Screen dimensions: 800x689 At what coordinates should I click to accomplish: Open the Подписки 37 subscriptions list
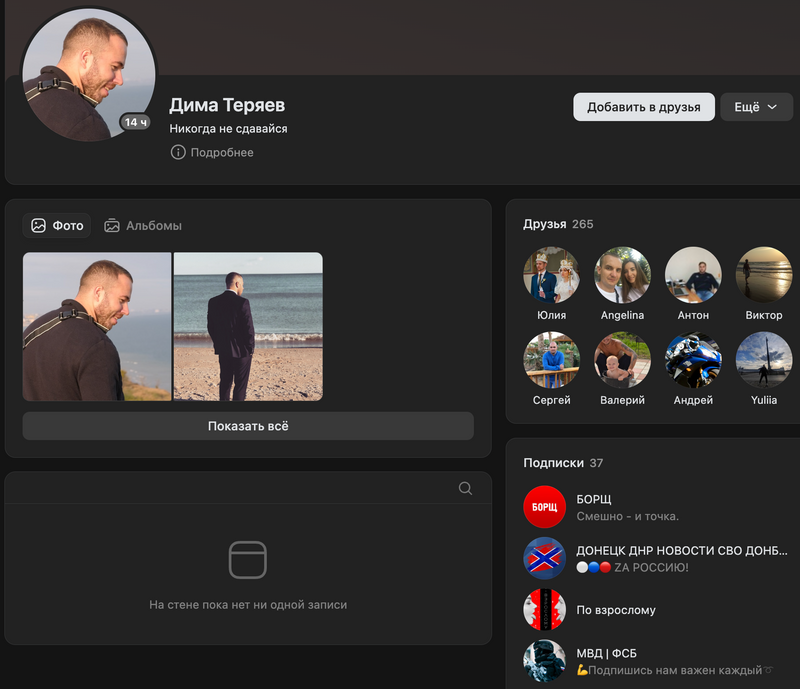(x=563, y=463)
